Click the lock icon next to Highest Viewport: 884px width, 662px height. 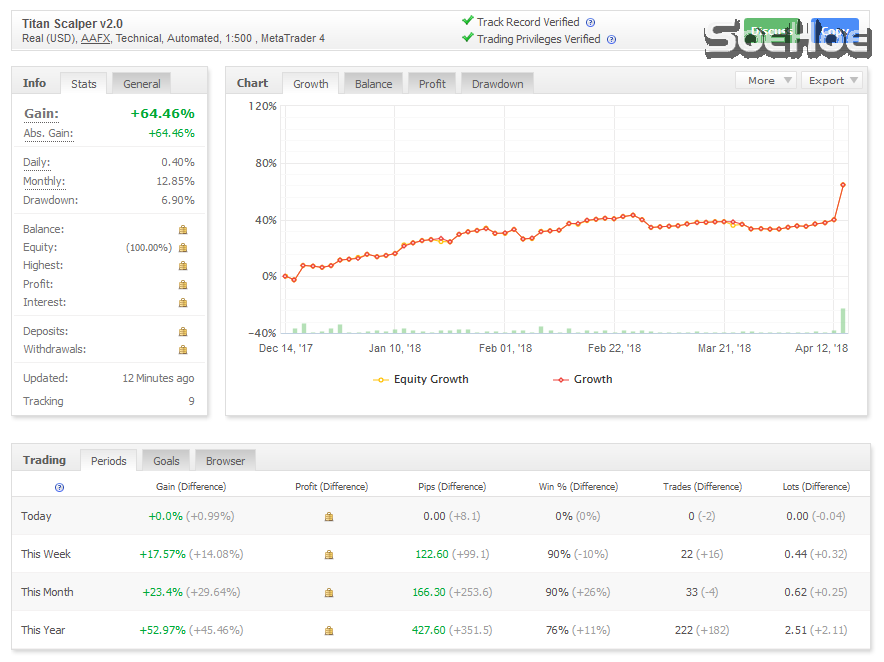click(x=183, y=266)
